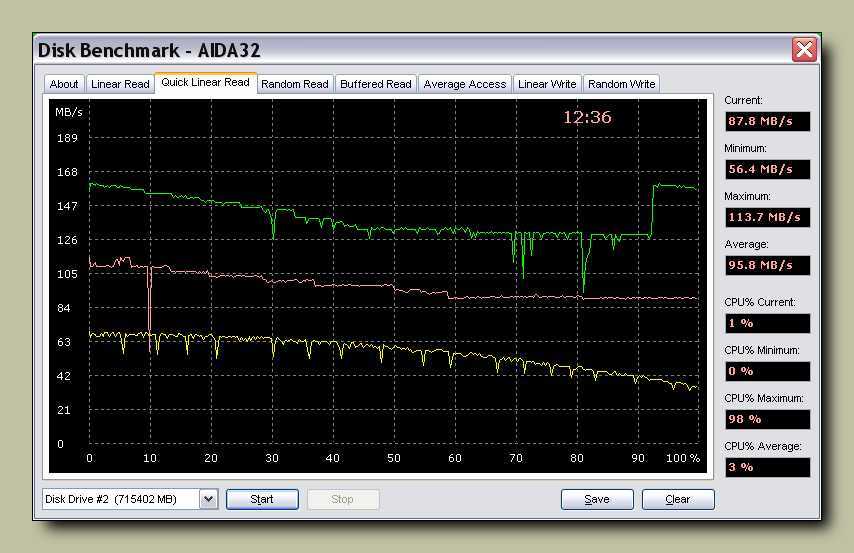Click the Average label above 95.8 MB/s
The image size is (854, 553).
746,244
